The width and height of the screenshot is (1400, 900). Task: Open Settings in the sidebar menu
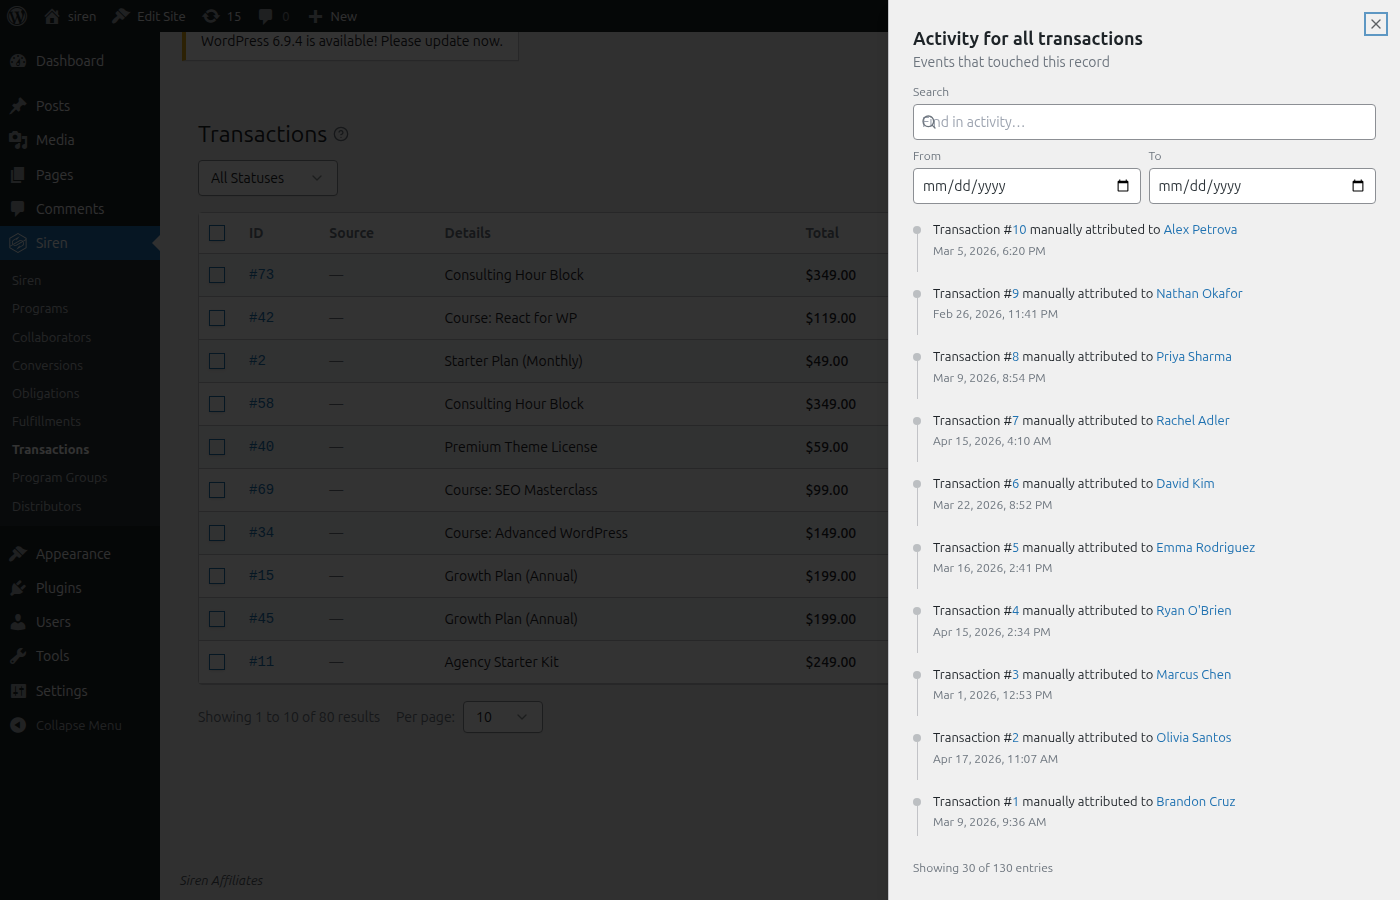[x=21, y=690]
